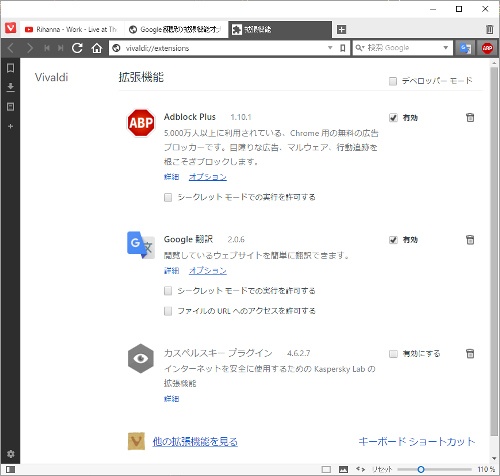Open the search field engine selector
Image resolution: width=500 pixels, height=476 pixels.
coord(360,48)
